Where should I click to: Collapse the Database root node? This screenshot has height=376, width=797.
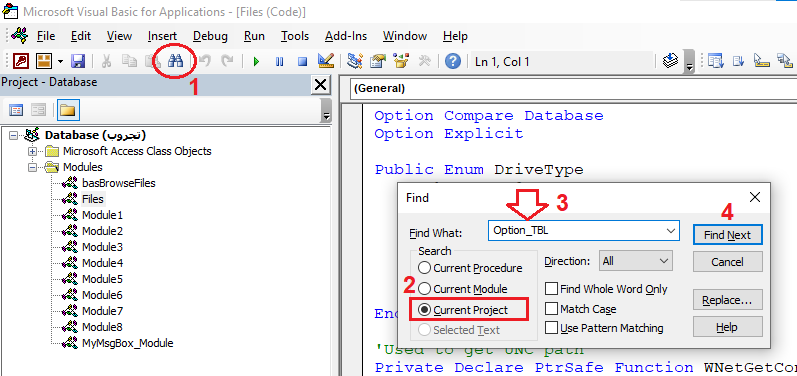14,135
